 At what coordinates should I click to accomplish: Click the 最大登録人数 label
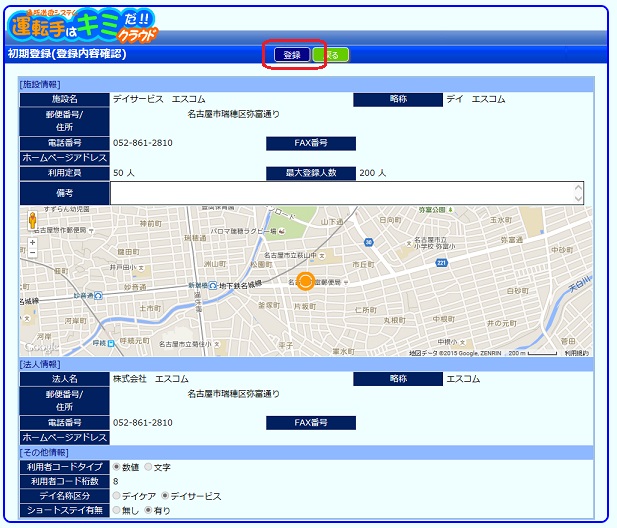tap(311, 173)
